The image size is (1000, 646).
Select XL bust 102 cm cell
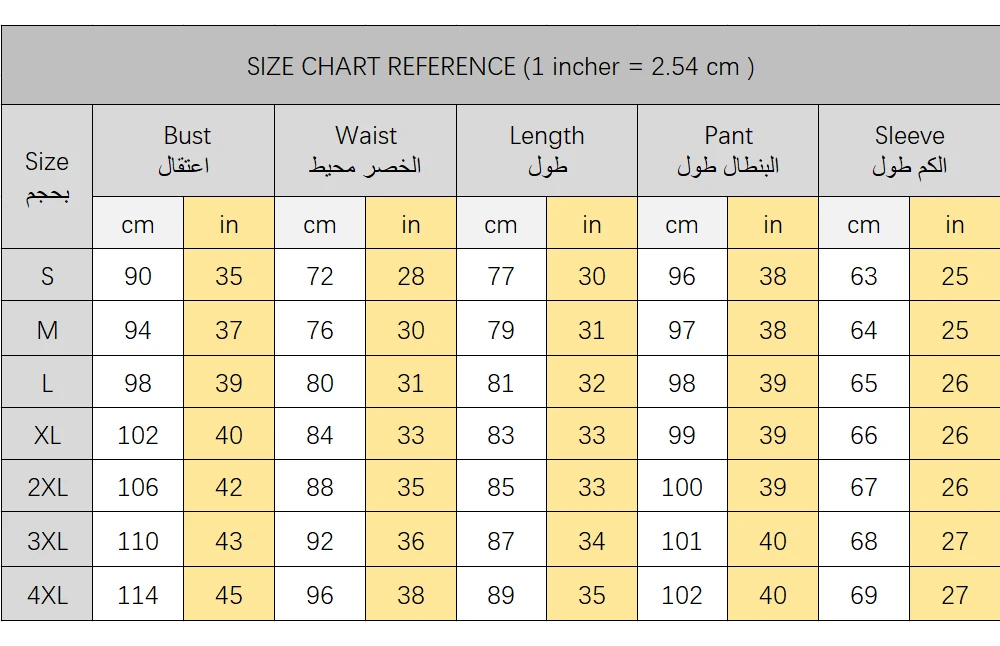(x=138, y=435)
